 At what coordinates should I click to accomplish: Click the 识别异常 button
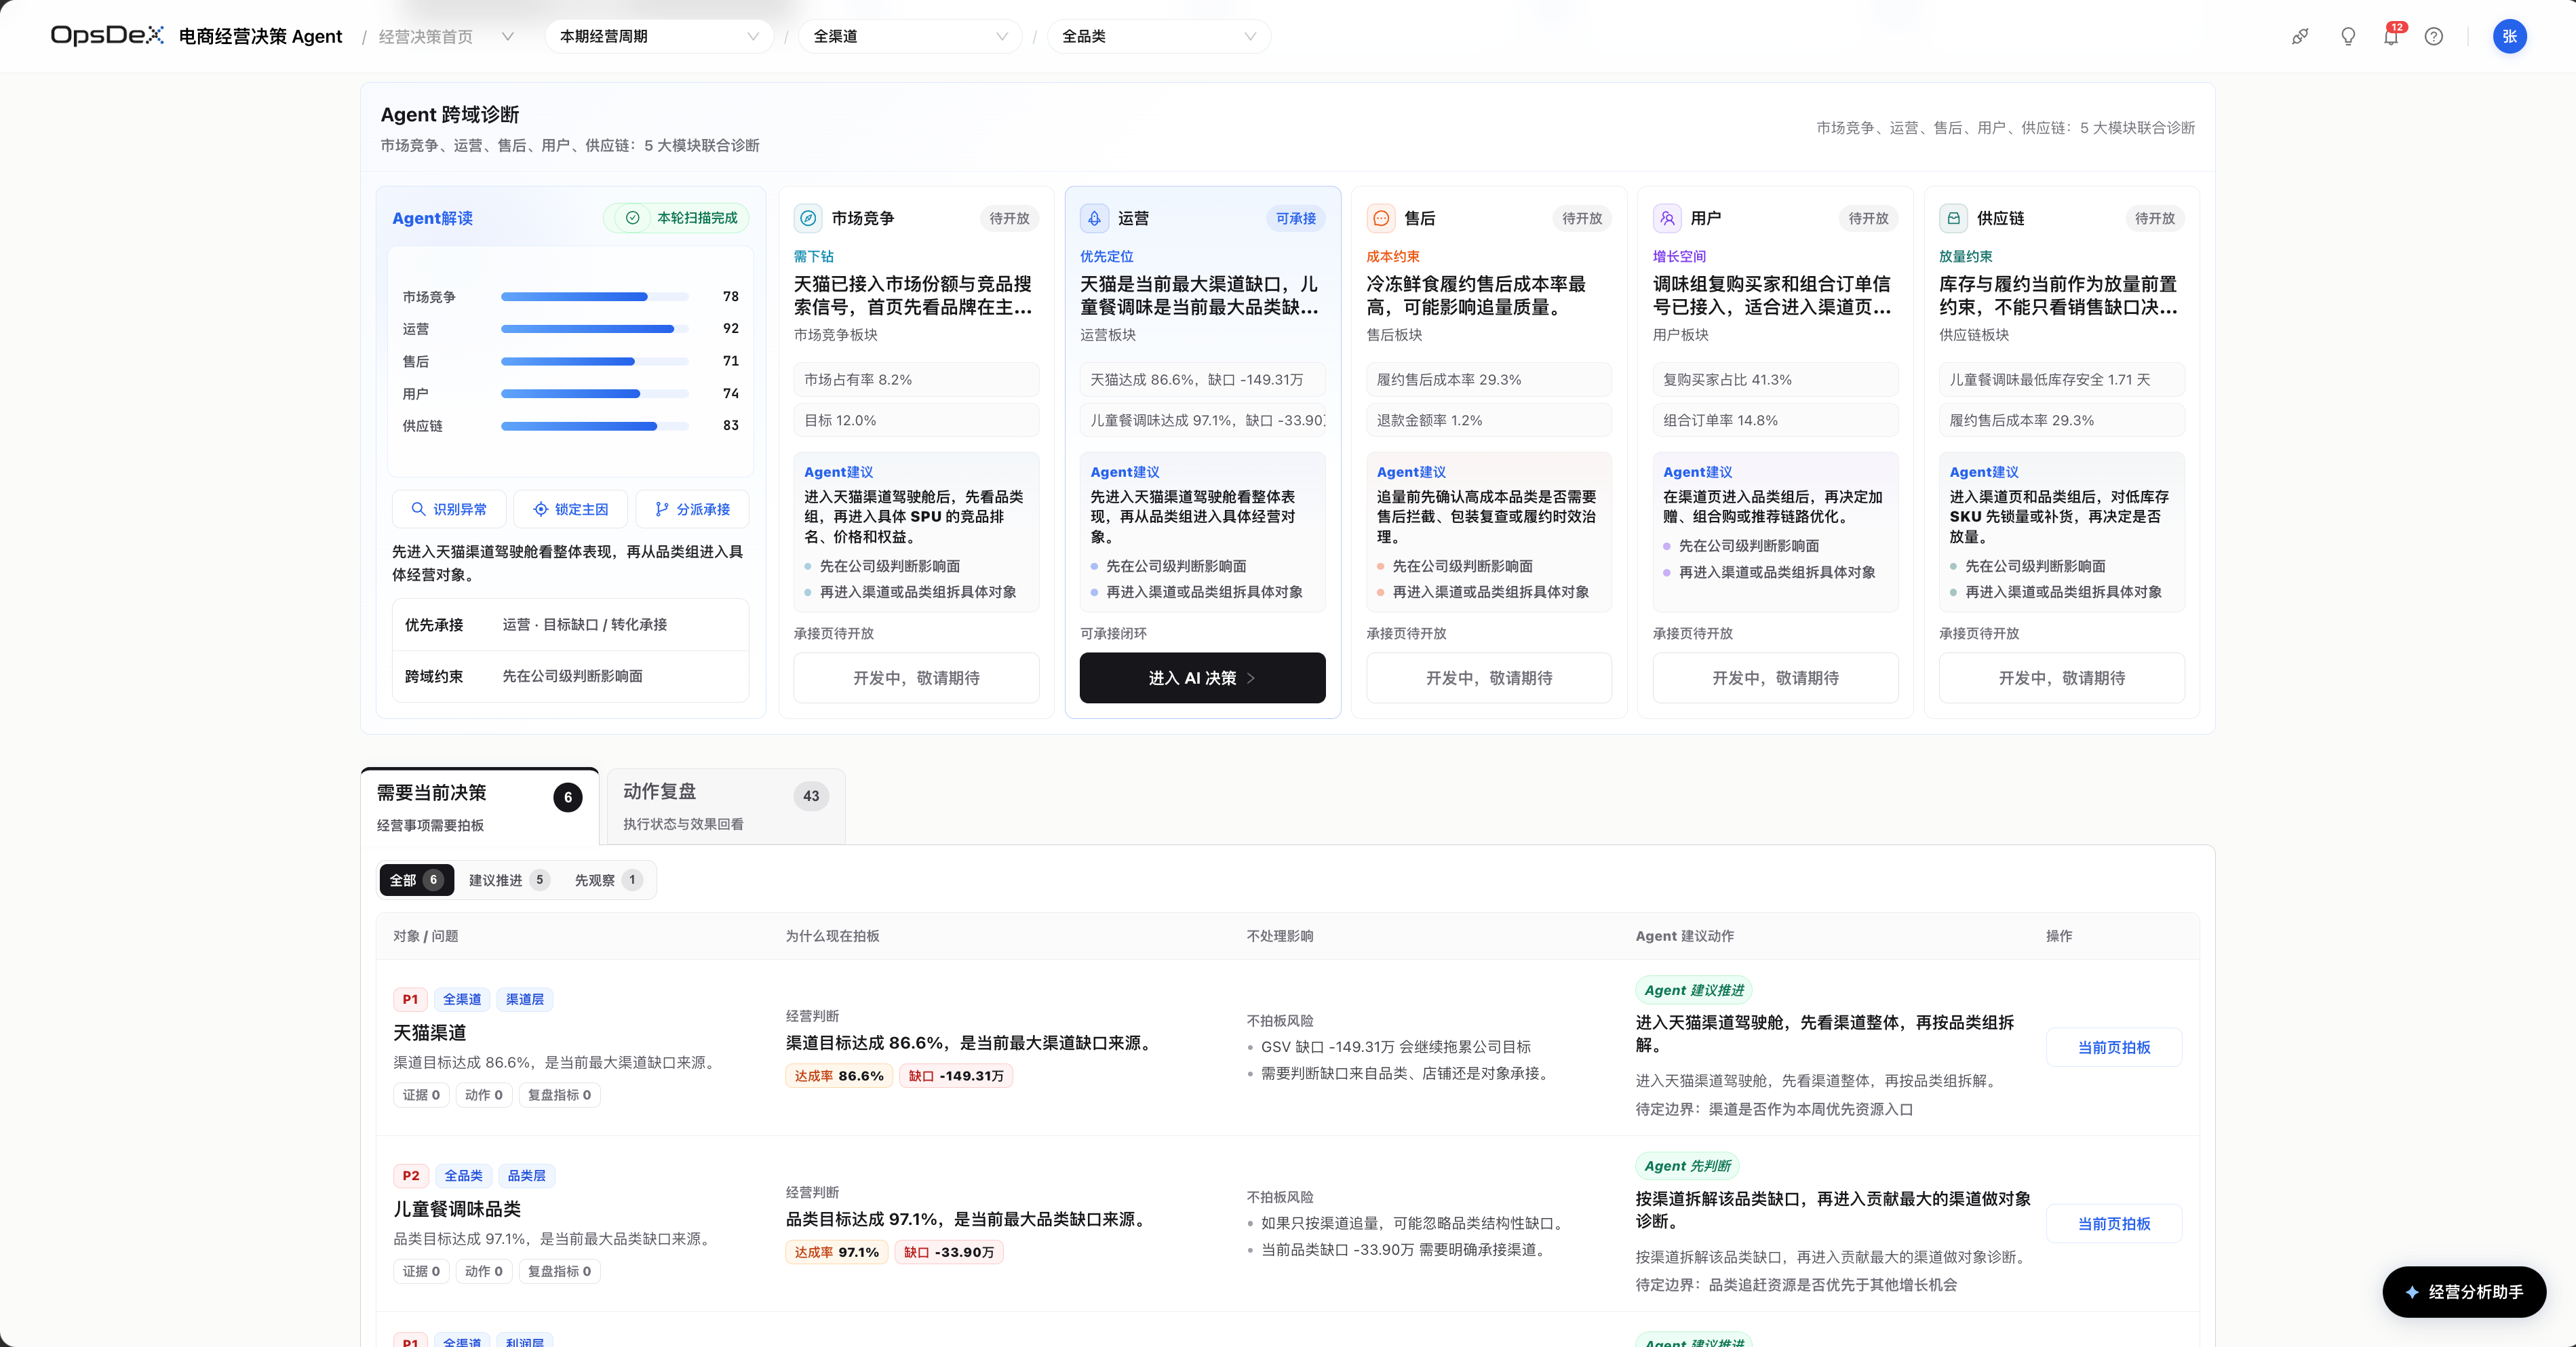449,509
